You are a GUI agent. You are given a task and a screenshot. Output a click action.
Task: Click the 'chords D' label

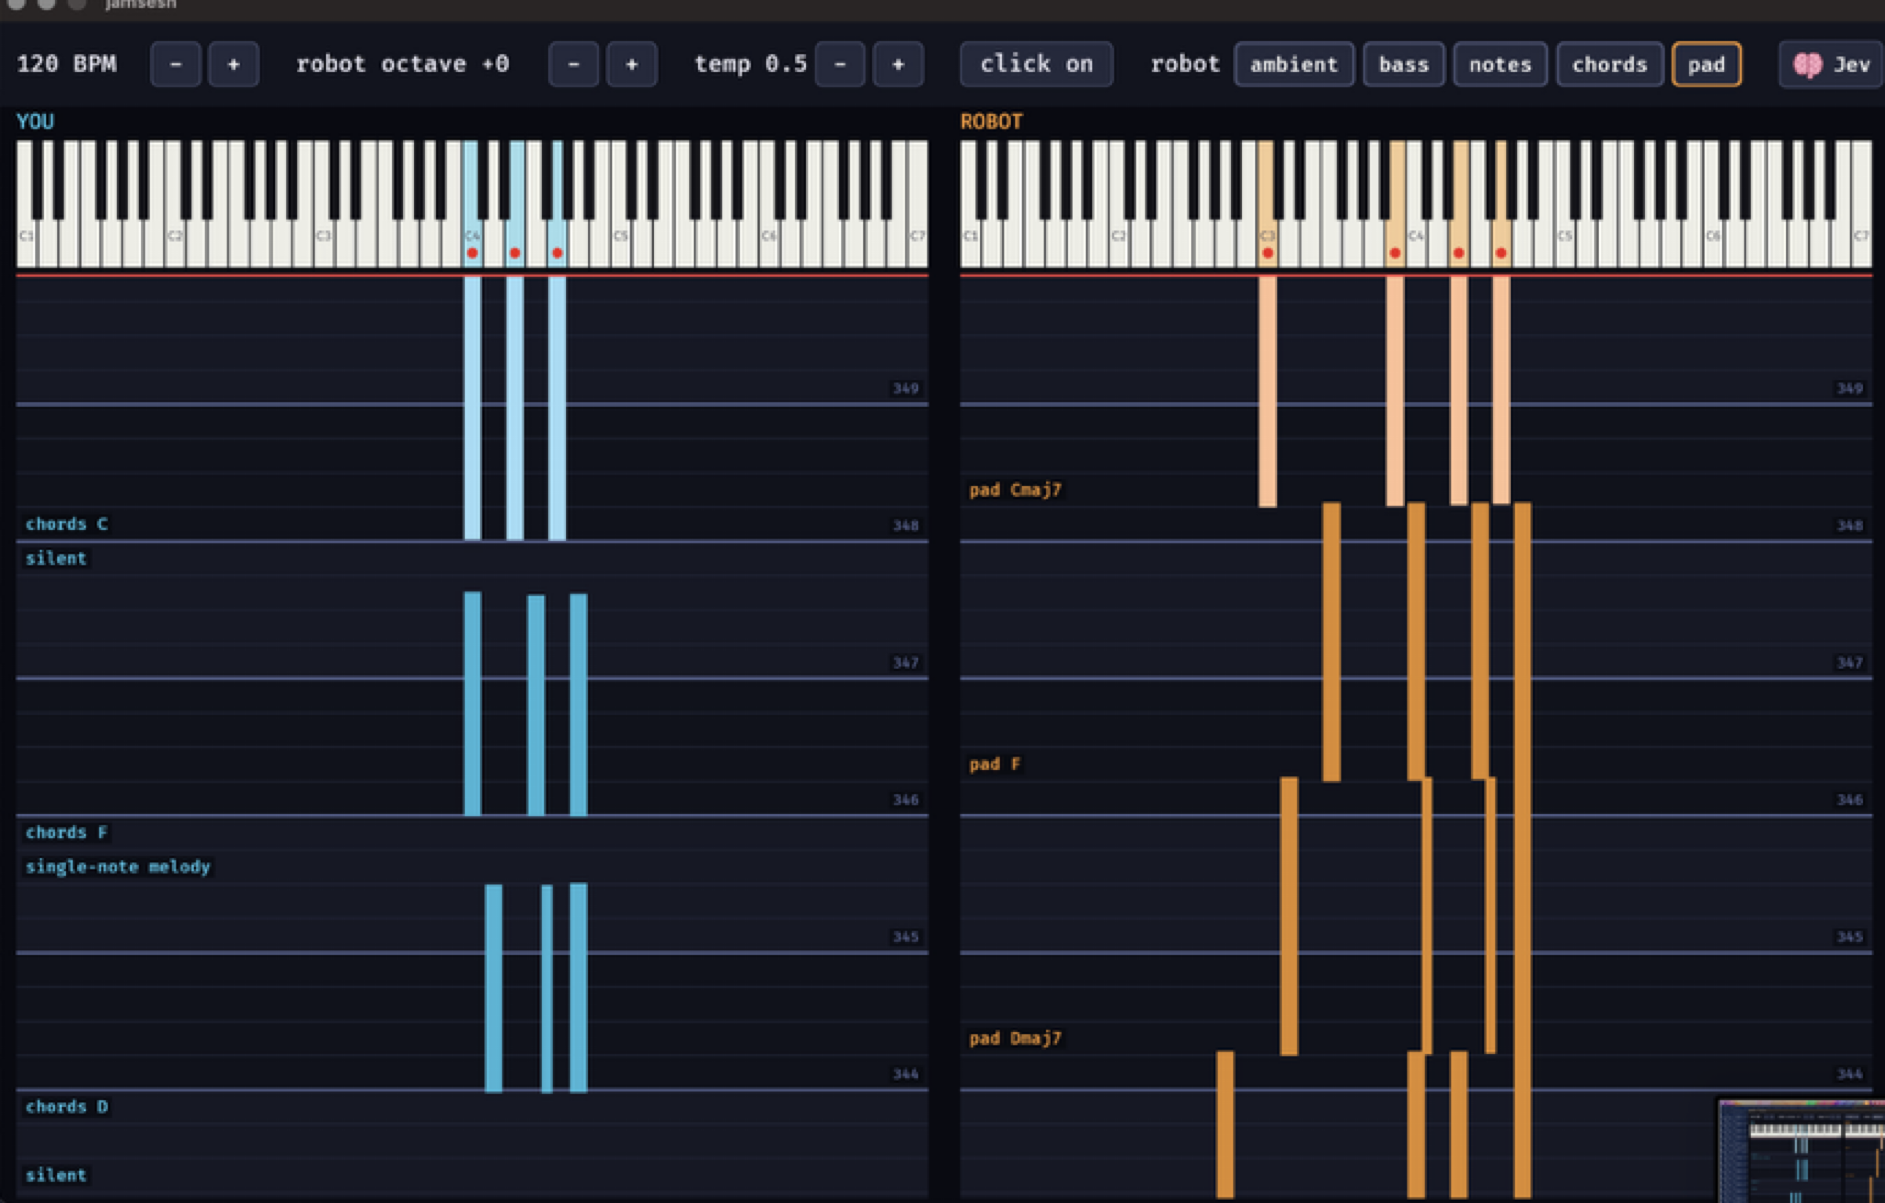tap(67, 1106)
